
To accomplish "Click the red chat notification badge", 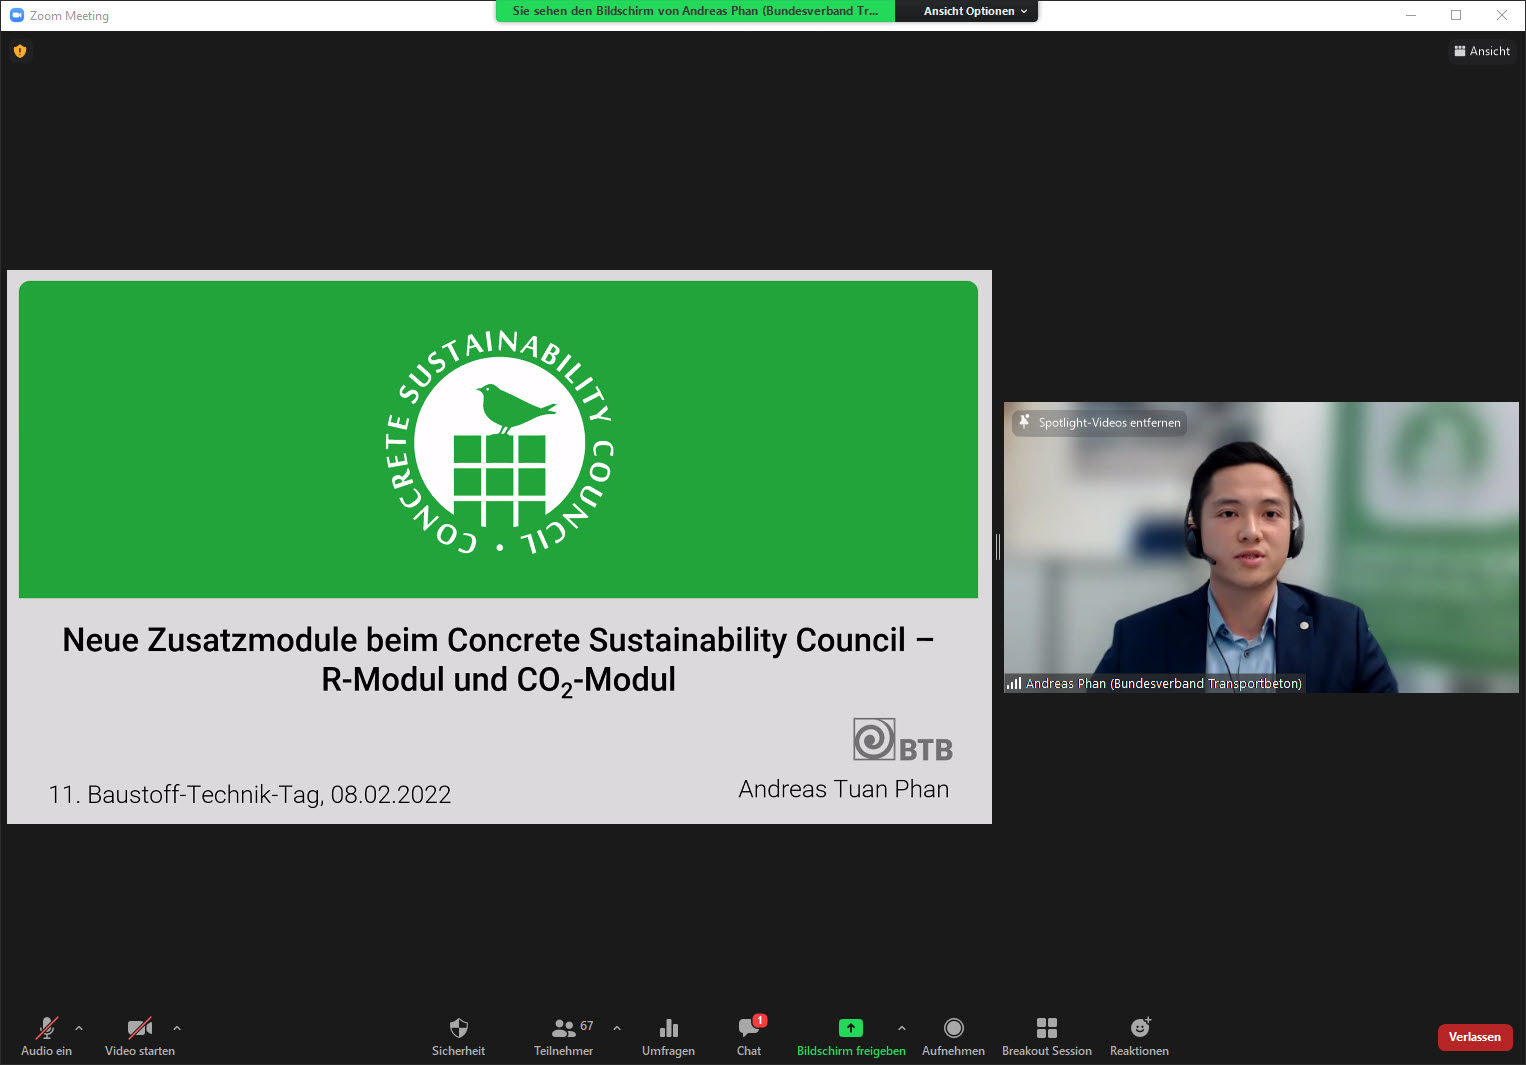I will pos(760,1020).
